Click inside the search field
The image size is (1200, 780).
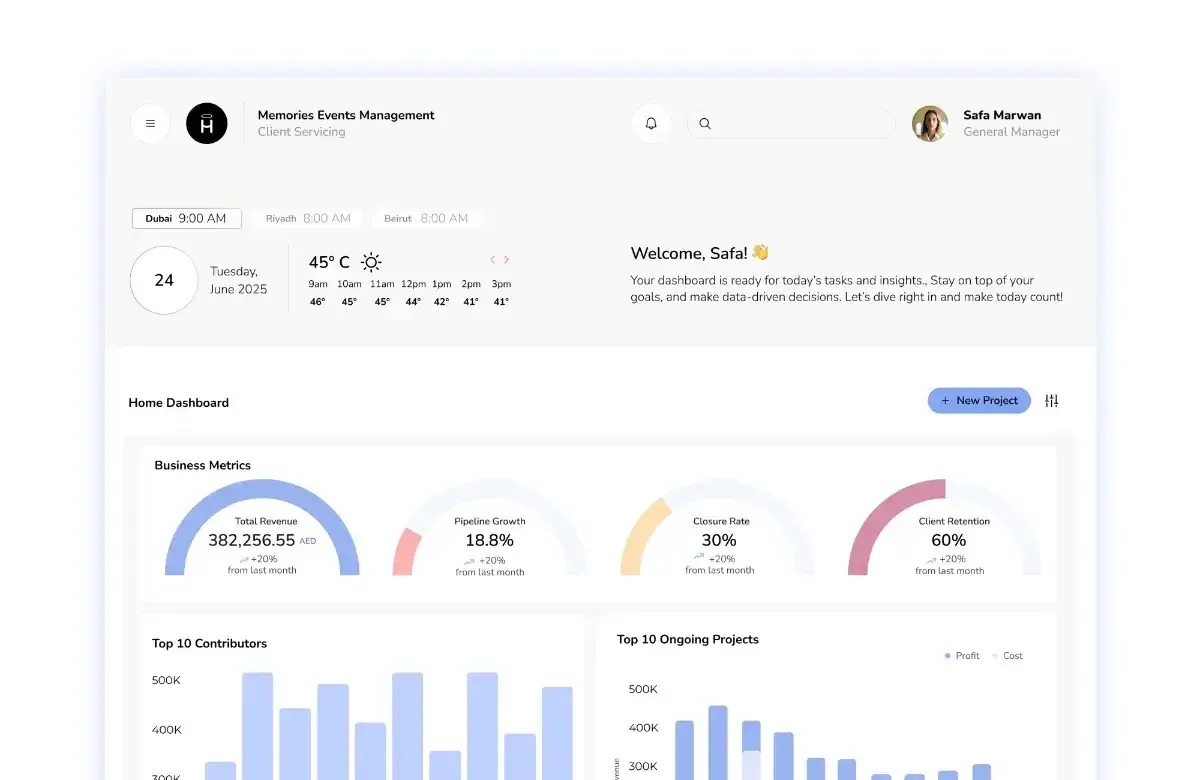(791, 124)
